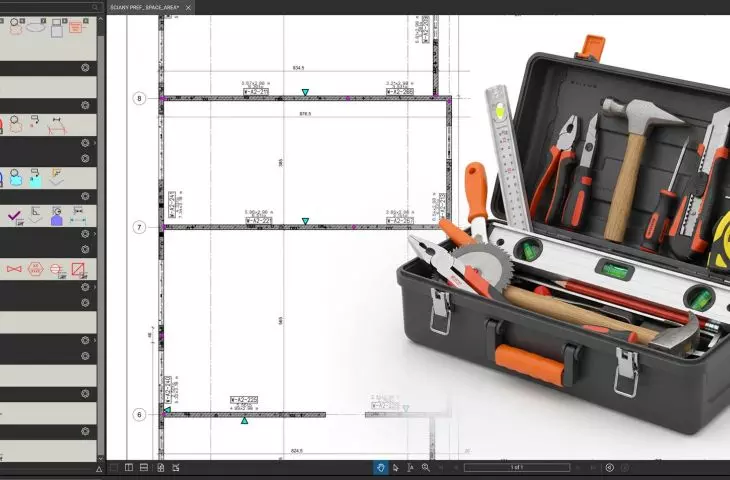Image resolution: width=730 pixels, height=480 pixels.
Task: Click the tool panel scroll-down arrow
Action: point(101,459)
